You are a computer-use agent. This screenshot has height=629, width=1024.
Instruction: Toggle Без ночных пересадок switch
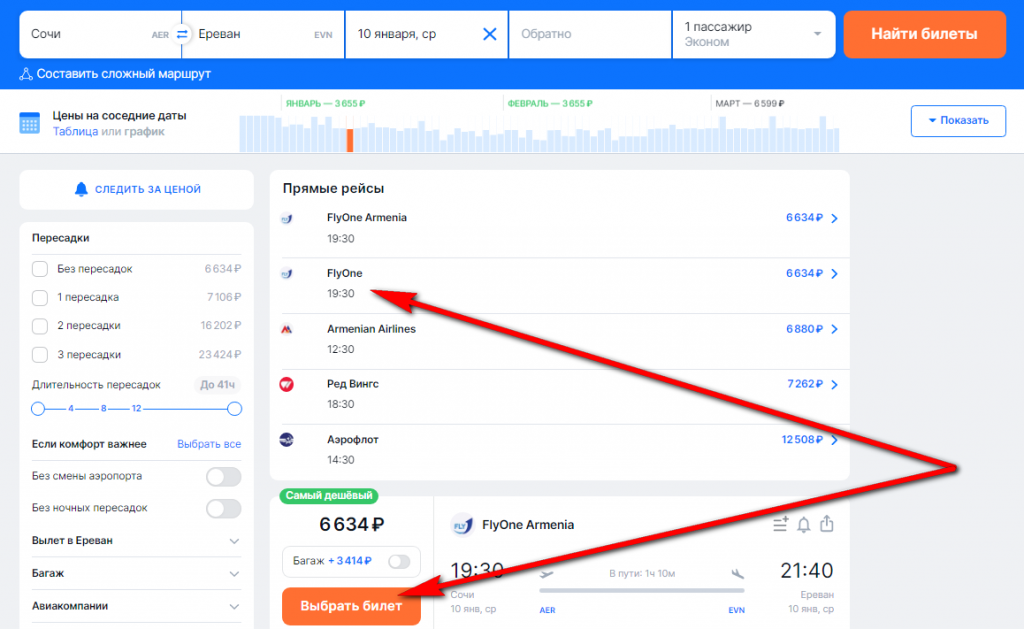pos(223,508)
